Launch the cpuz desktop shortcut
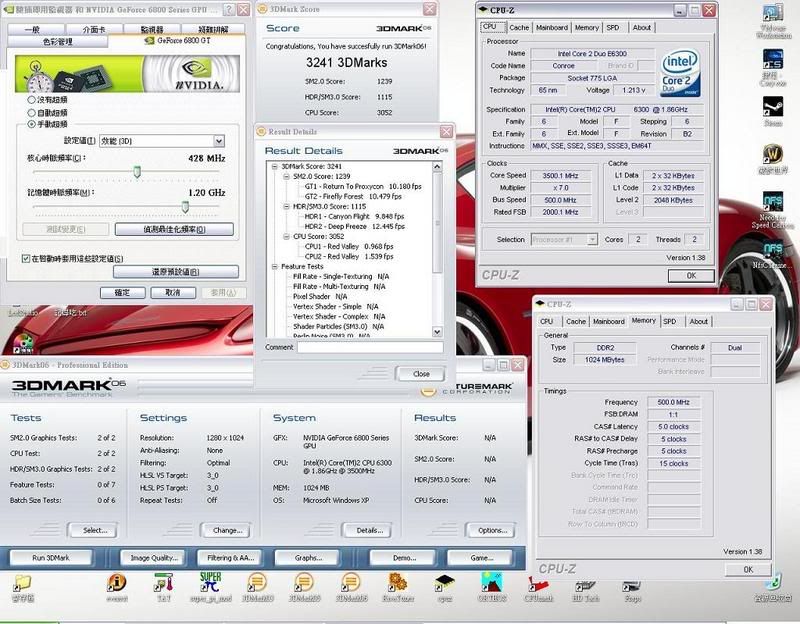 pos(444,587)
